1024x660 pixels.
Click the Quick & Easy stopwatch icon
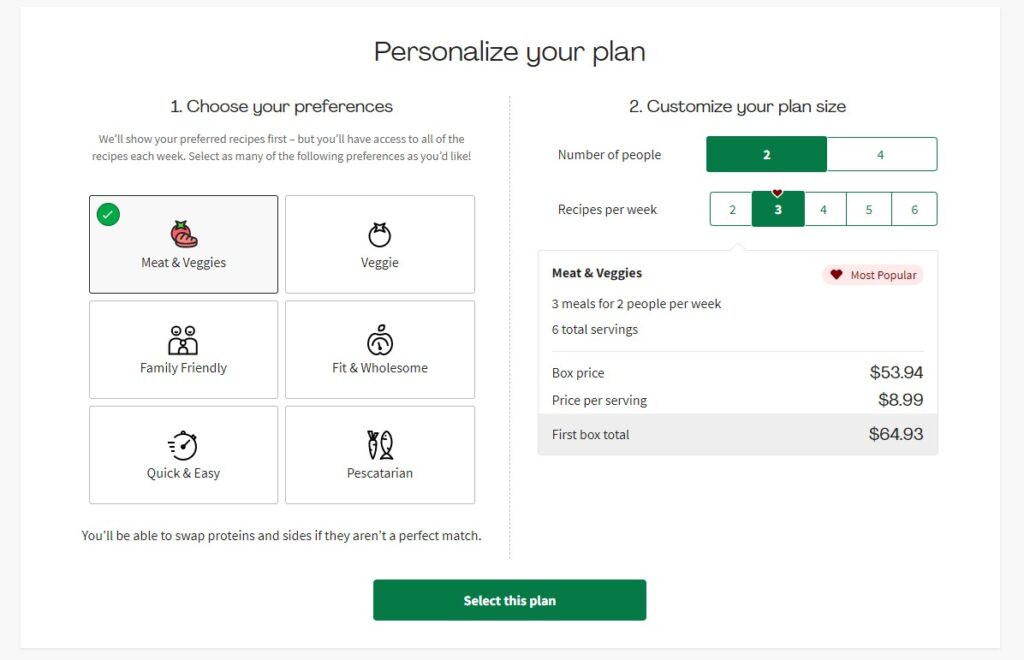coord(183,445)
